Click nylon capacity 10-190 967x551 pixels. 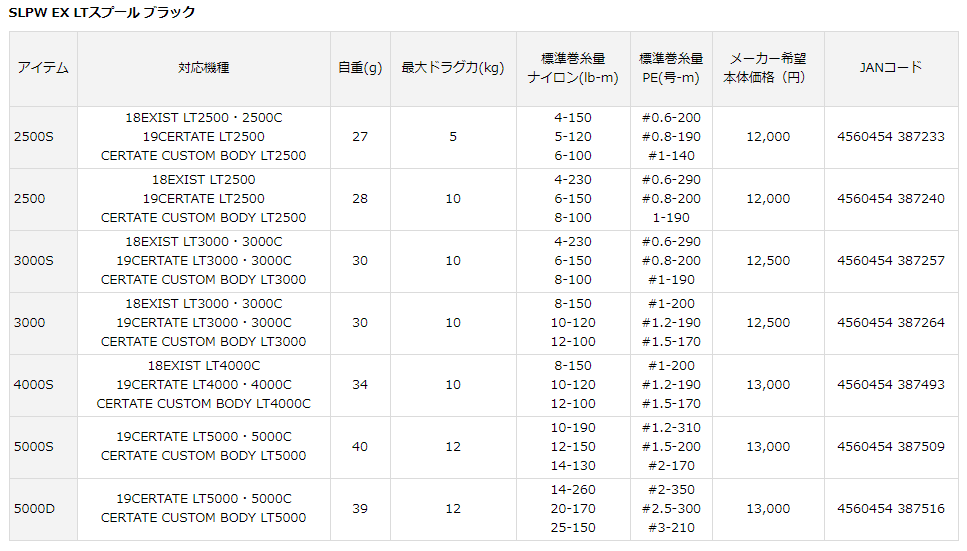pos(573,428)
